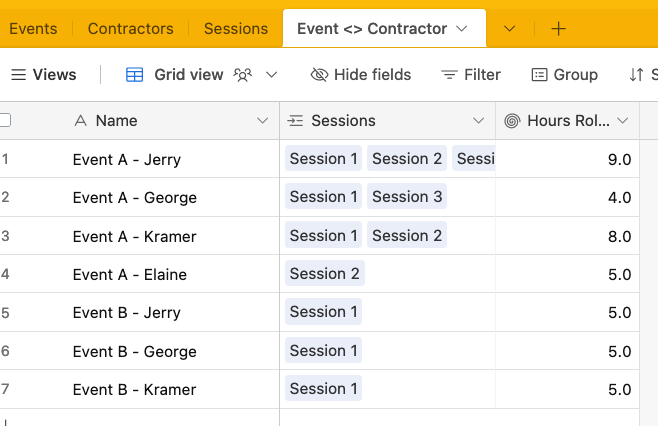658x426 pixels.
Task: Open the Hours Rollup column dropdown
Action: pos(623,121)
